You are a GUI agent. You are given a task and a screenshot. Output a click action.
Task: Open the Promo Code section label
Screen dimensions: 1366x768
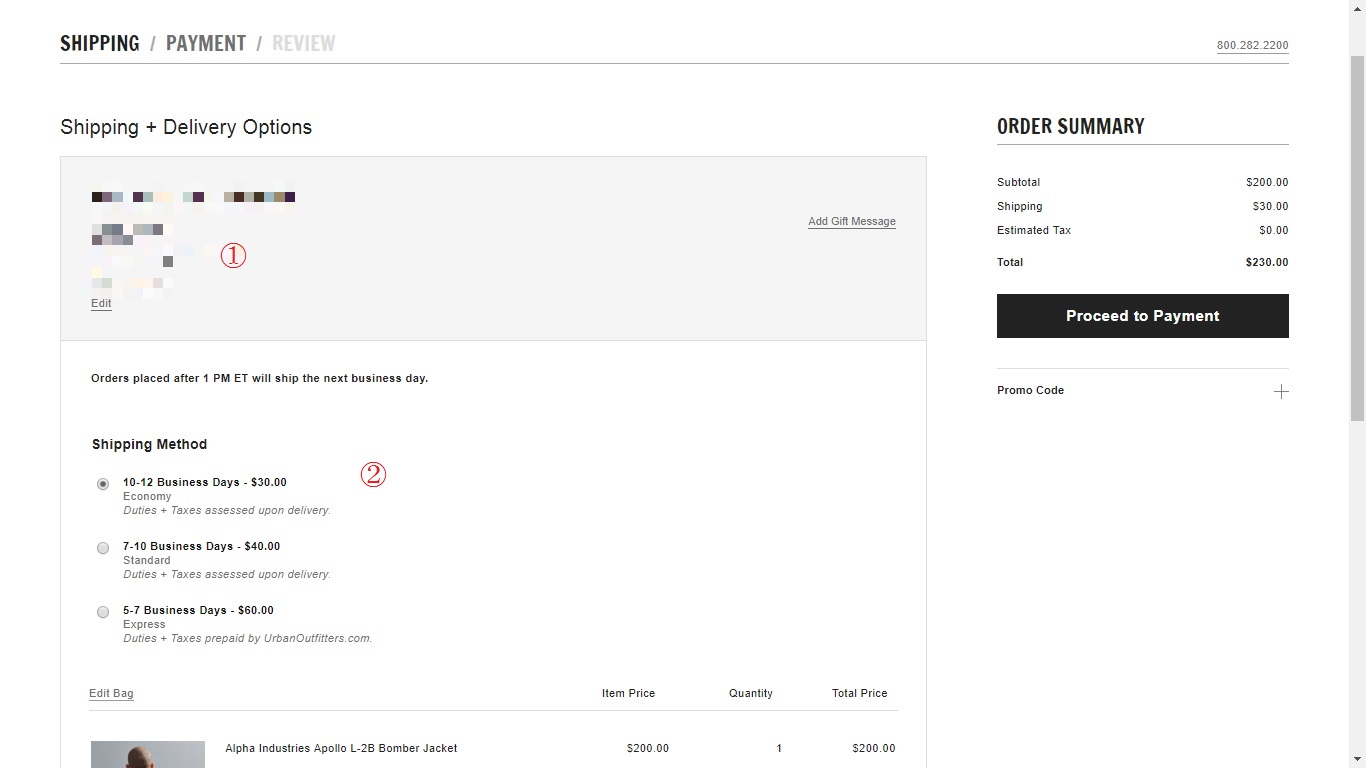coord(1030,391)
